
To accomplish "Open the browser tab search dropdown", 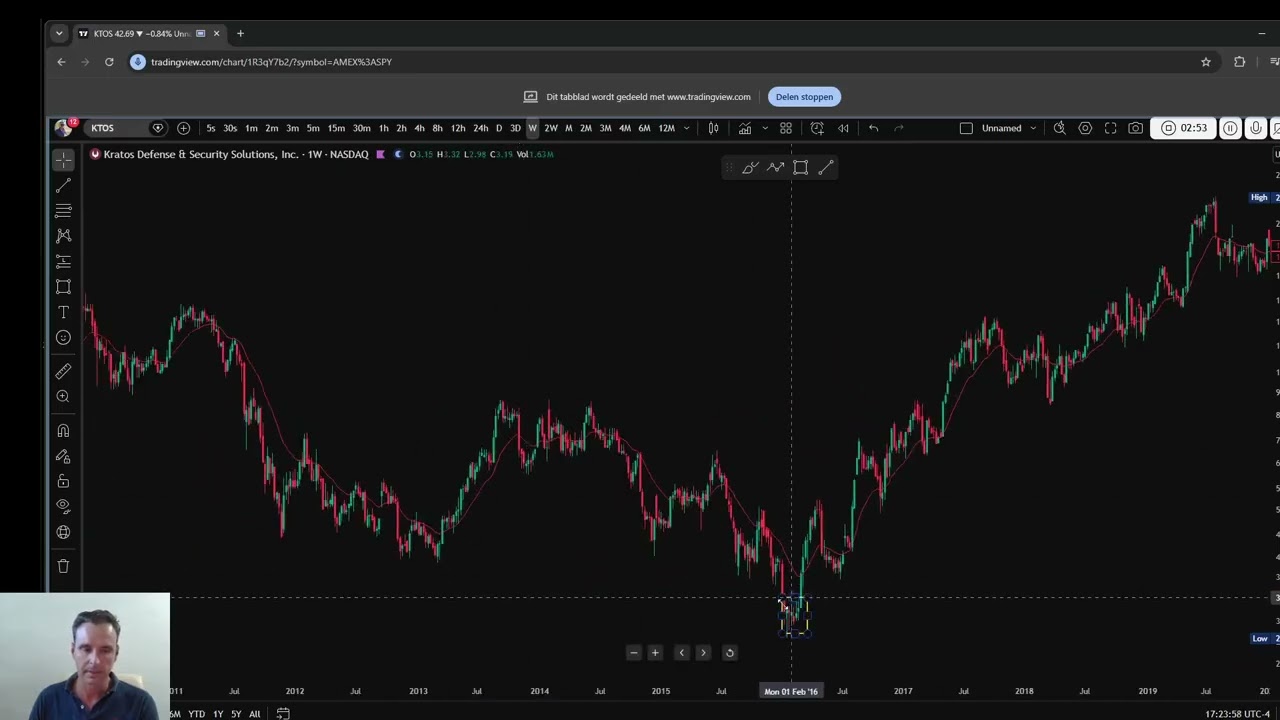I will point(59,33).
